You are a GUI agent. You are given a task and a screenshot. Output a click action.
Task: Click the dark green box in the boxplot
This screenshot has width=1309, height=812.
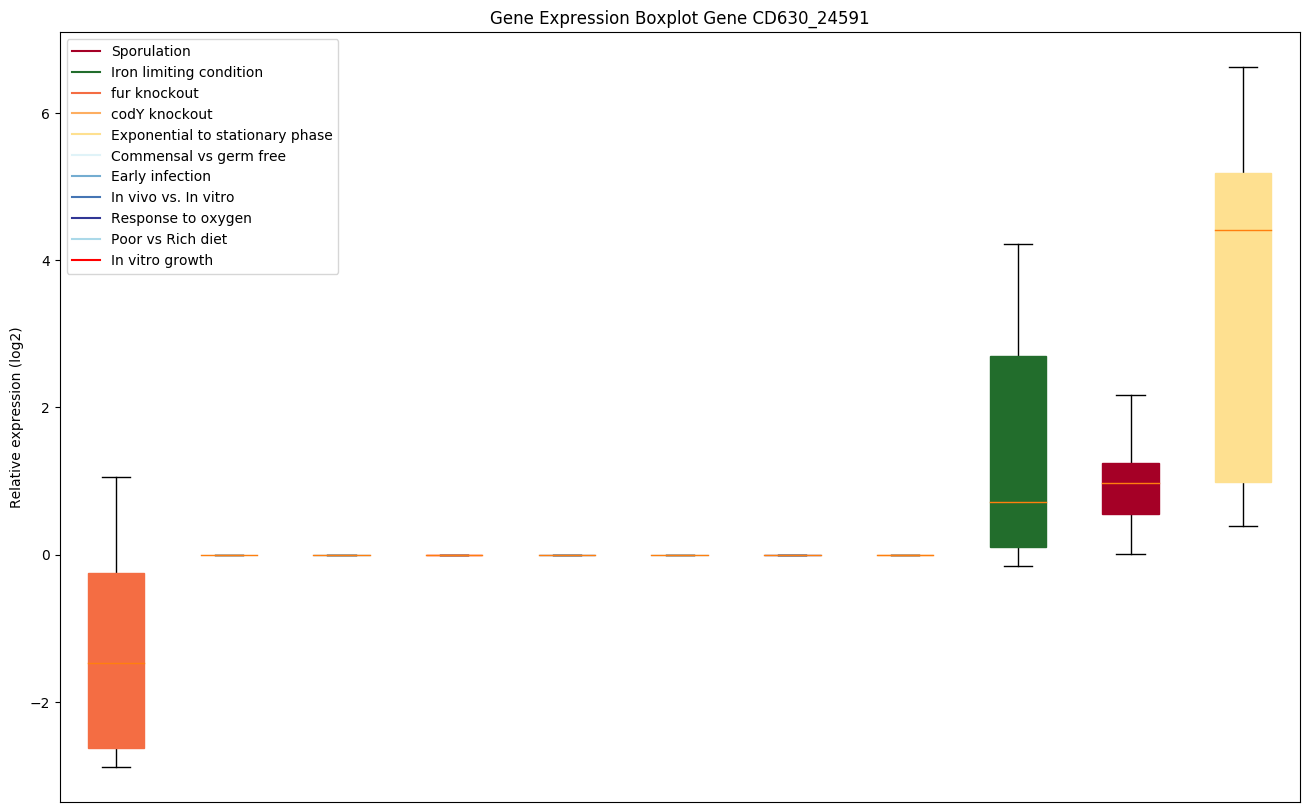(1018, 450)
